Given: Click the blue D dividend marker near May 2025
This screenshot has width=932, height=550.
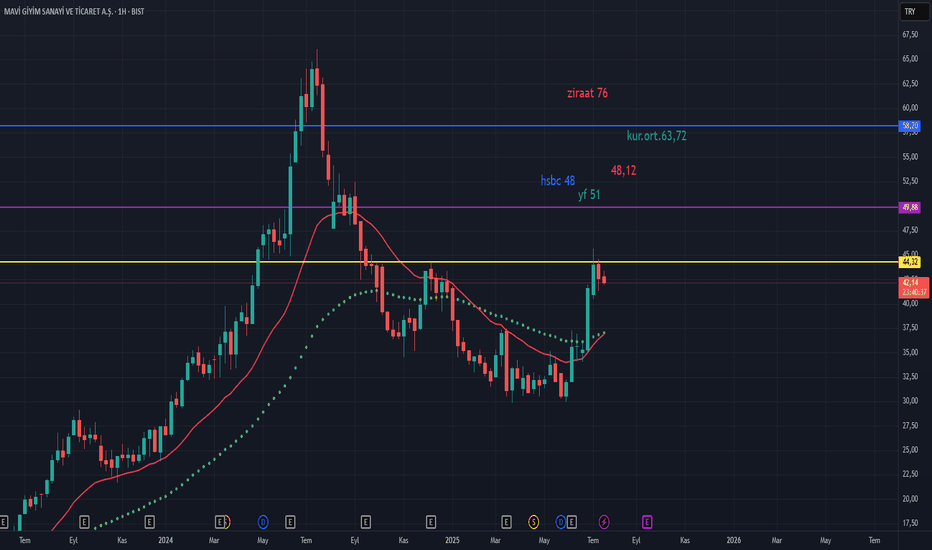Looking at the screenshot, I should tap(560, 522).
